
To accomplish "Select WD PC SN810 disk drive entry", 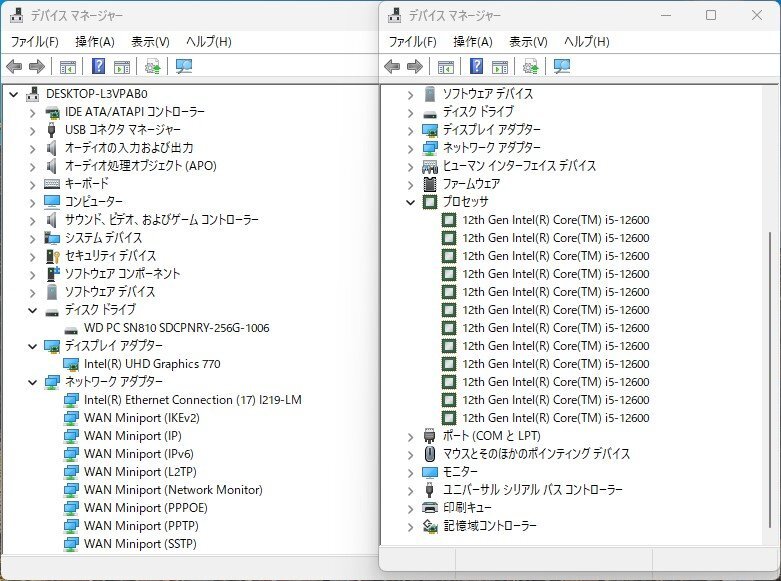I will tap(176, 328).
